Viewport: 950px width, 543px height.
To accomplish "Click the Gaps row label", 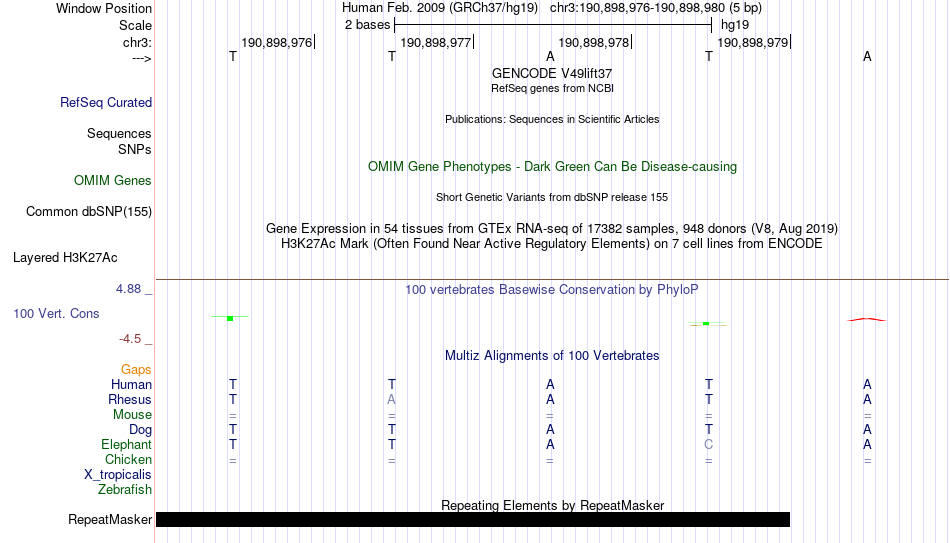I will 136,370.
